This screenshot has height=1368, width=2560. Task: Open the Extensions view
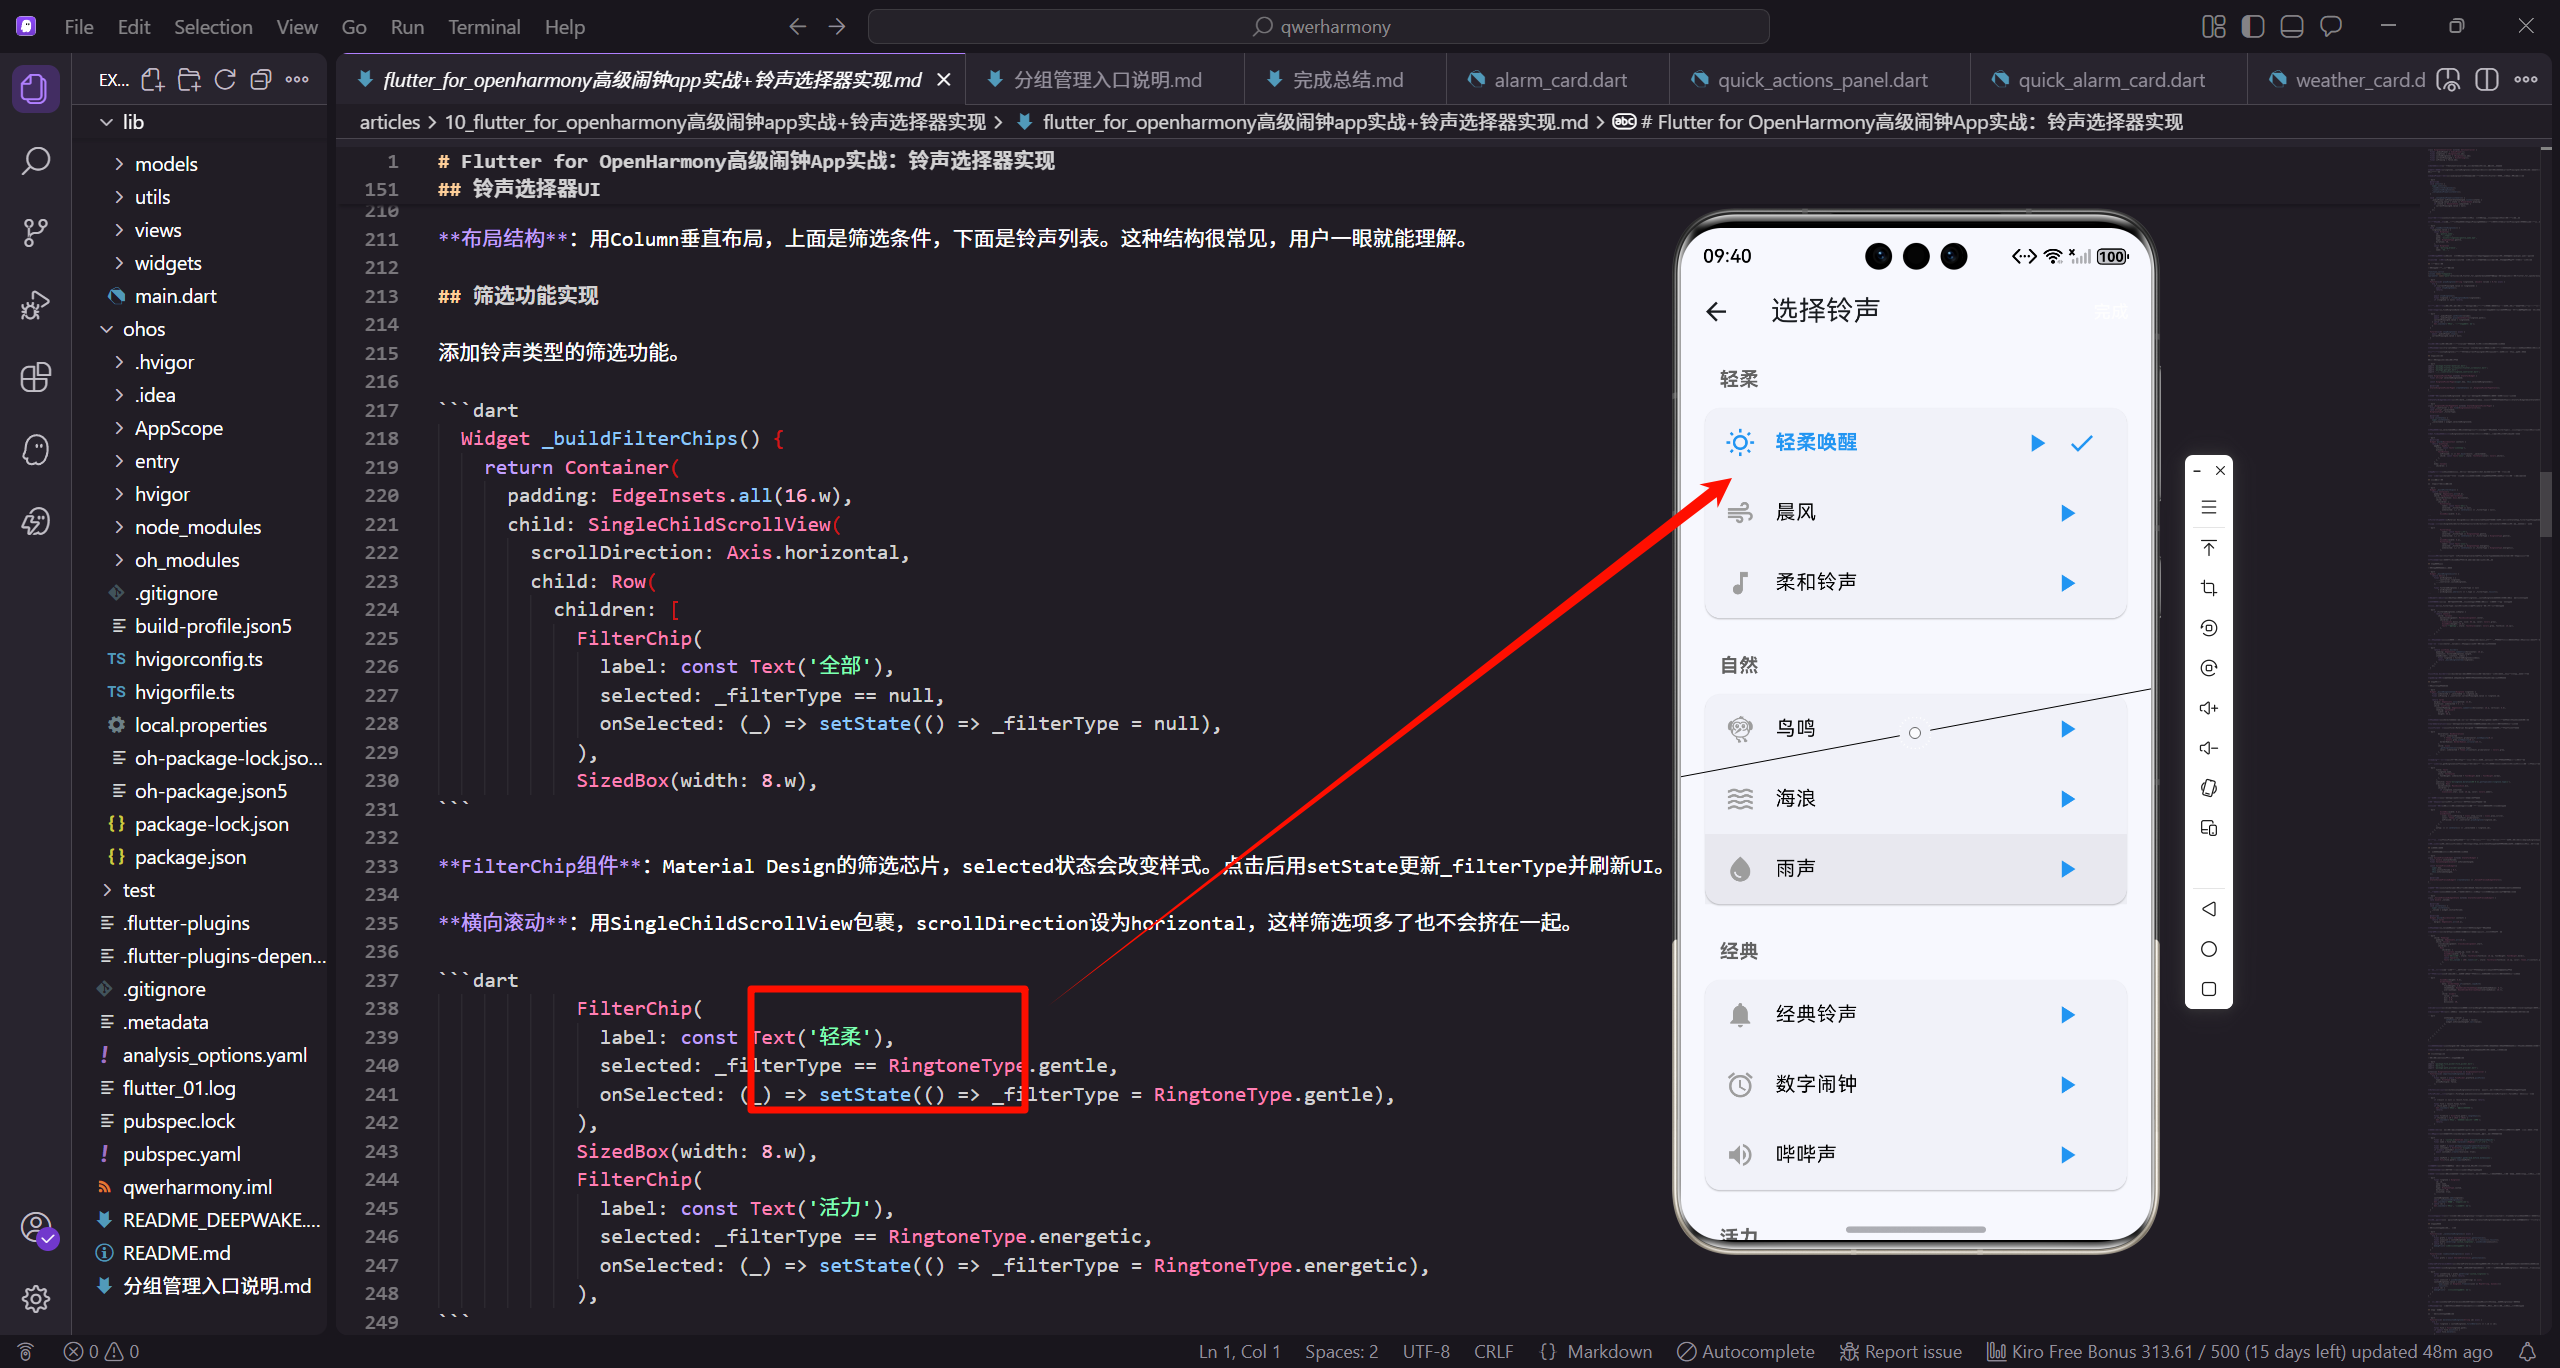tap(36, 377)
